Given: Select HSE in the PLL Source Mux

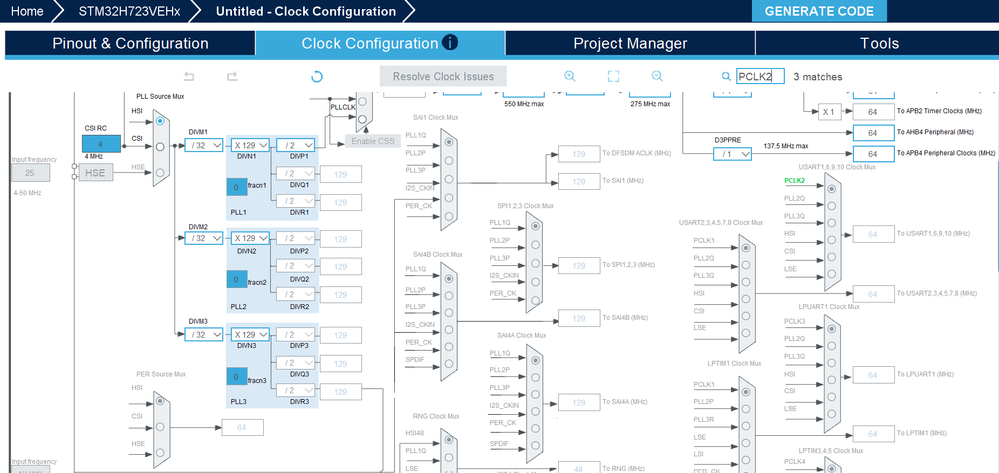Looking at the screenshot, I should (x=160, y=173).
